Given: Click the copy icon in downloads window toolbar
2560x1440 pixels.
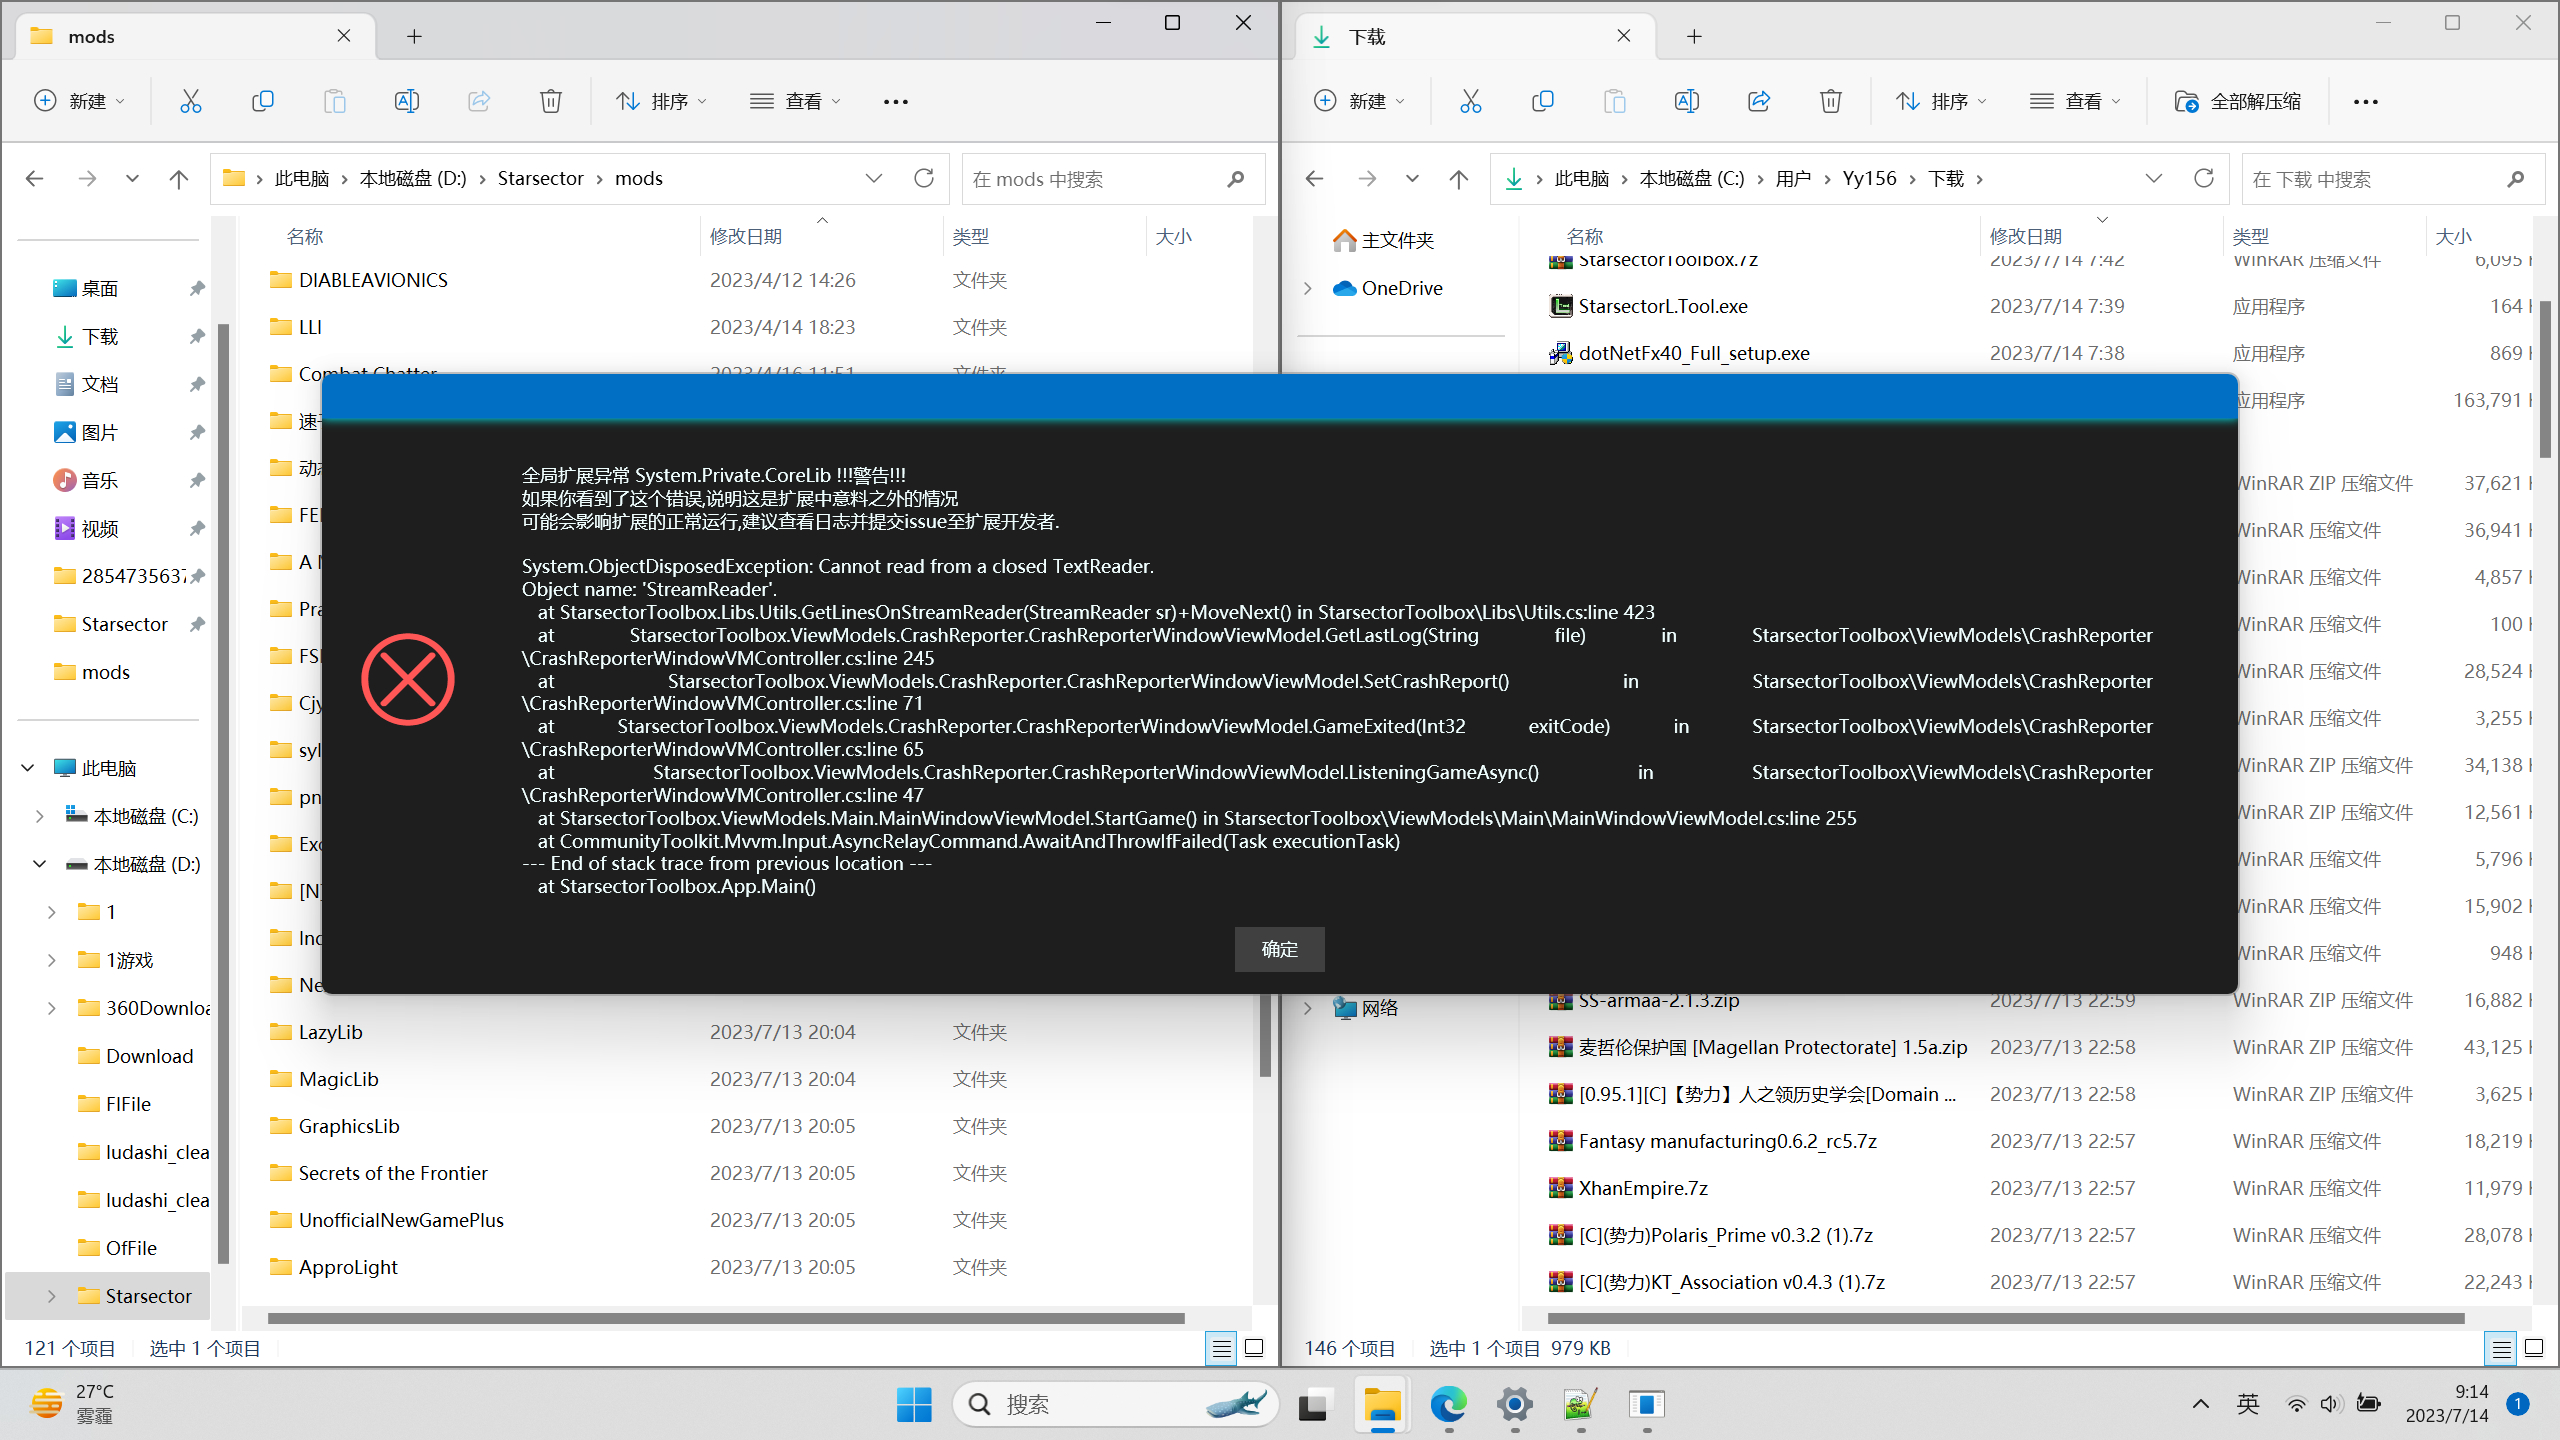Looking at the screenshot, I should coord(1542,101).
